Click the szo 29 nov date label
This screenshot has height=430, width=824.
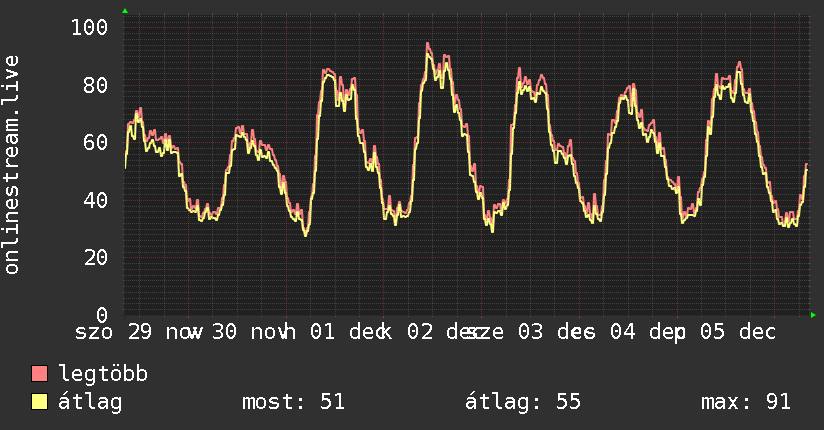[x=139, y=332]
